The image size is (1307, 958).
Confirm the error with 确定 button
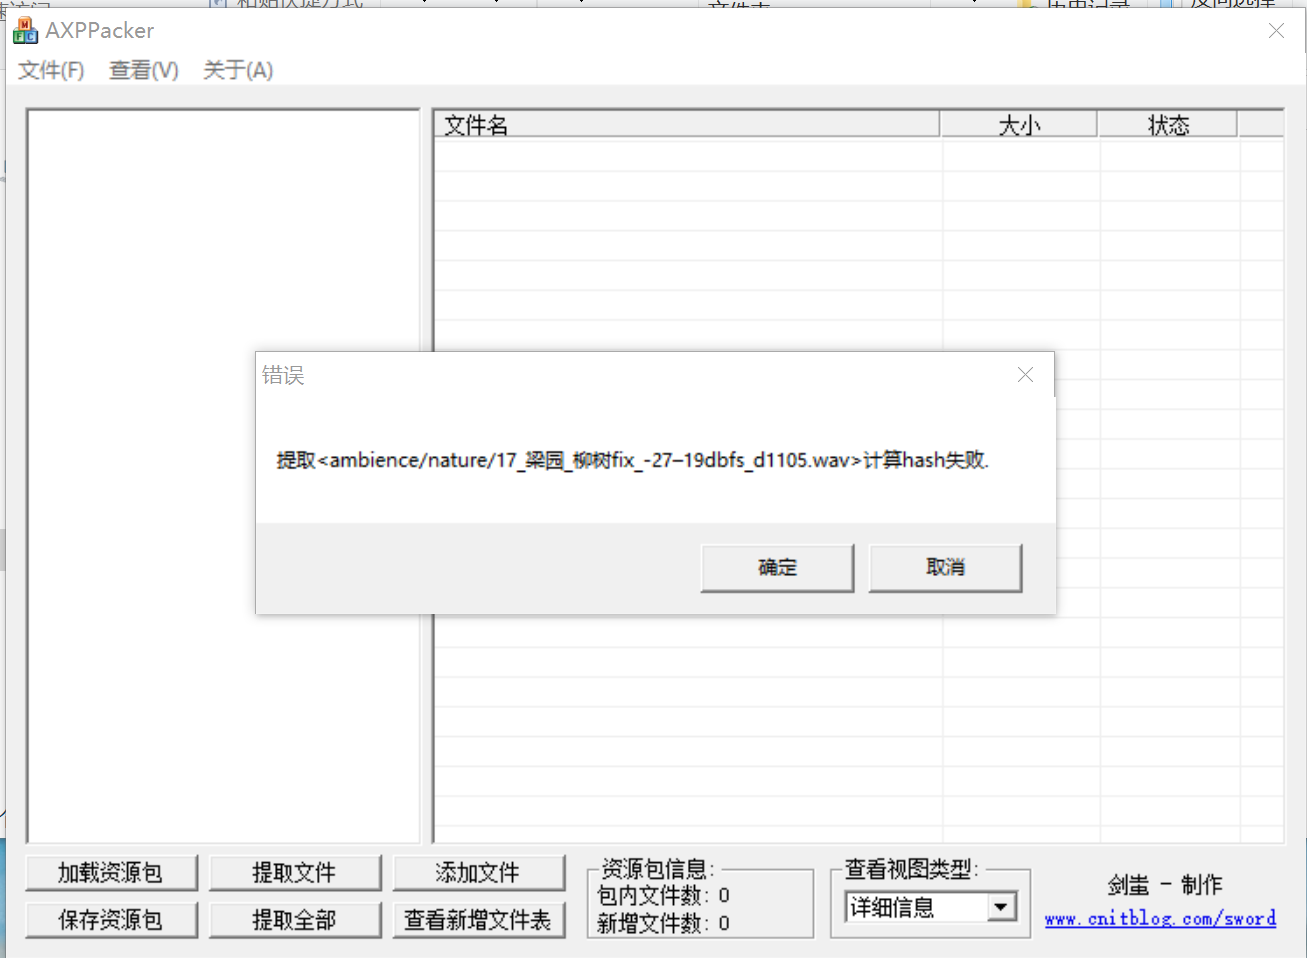[x=777, y=568]
